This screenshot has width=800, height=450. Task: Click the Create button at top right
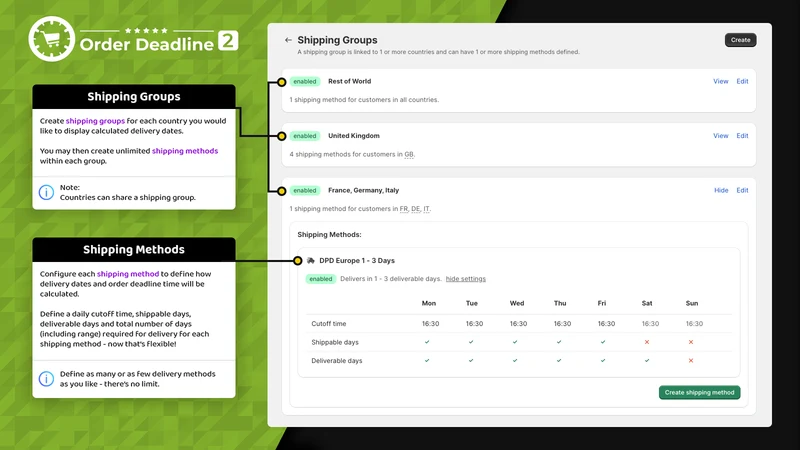(x=740, y=40)
